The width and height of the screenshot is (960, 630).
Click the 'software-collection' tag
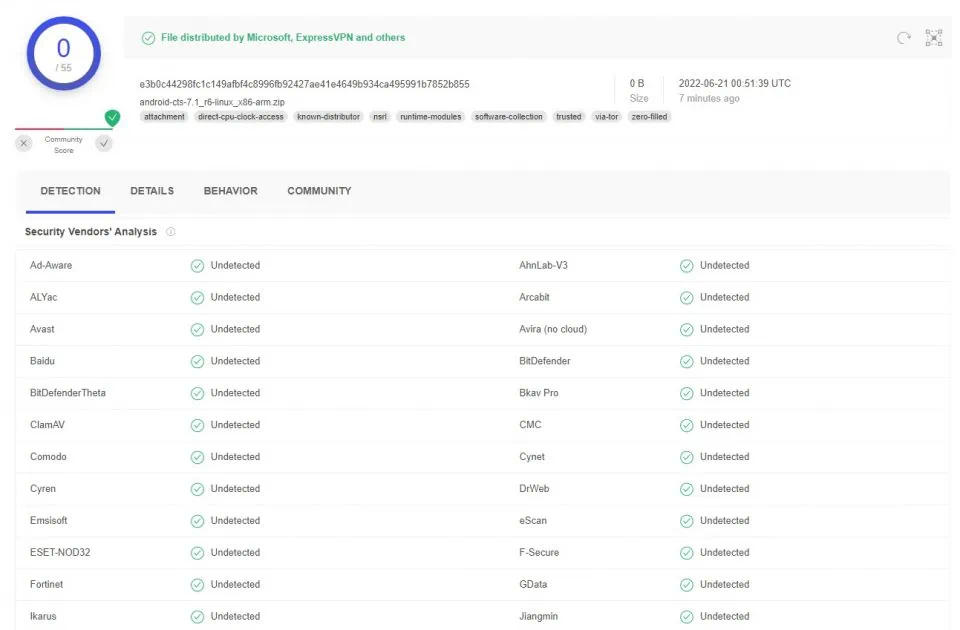pyautogui.click(x=508, y=117)
